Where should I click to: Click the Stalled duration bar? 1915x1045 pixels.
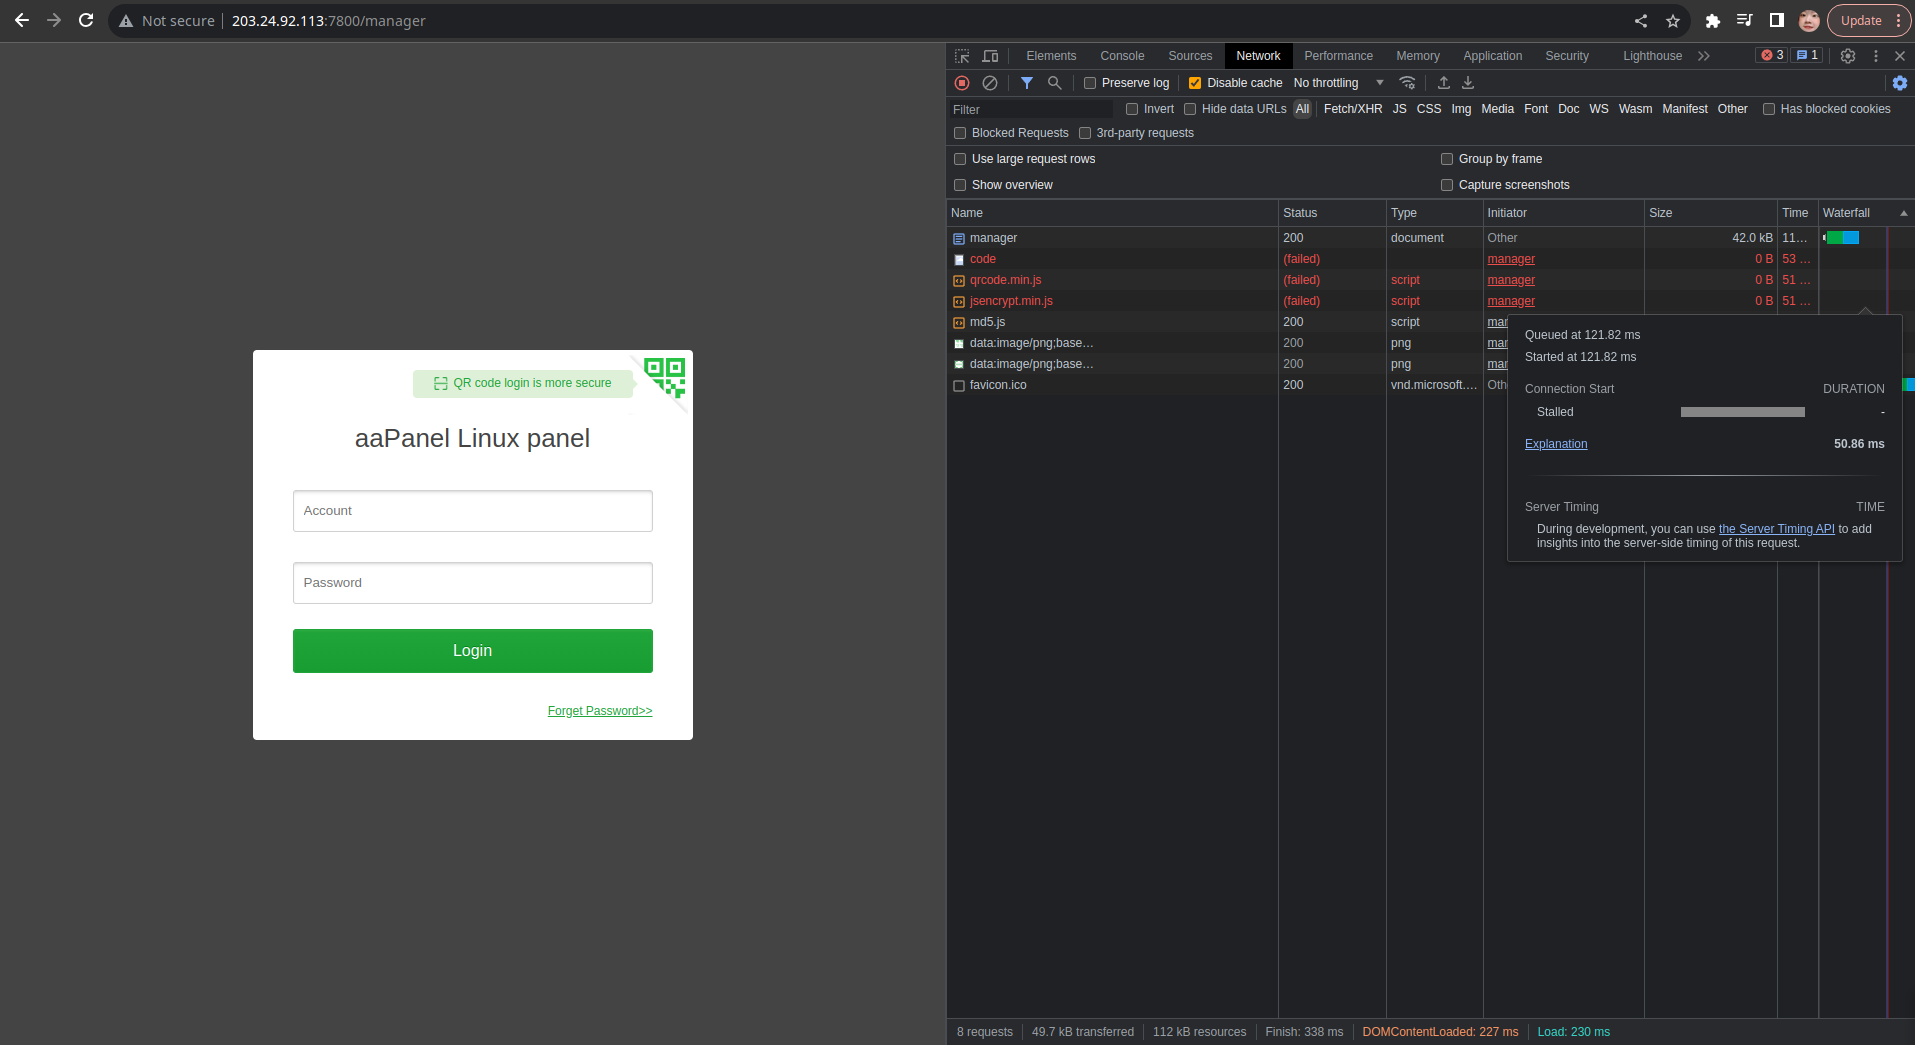coord(1742,412)
